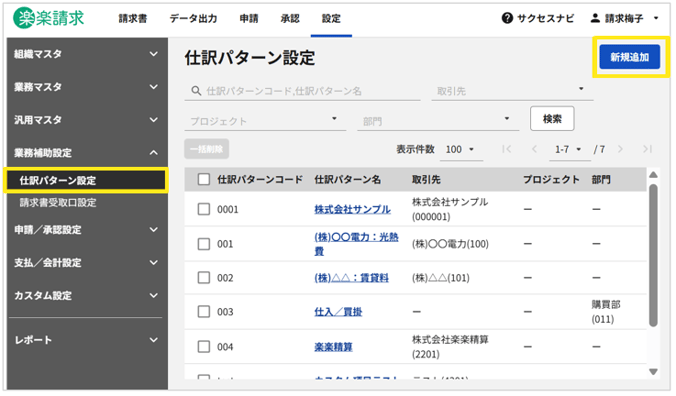Click the 株式会社楽楽精算 (2201) cell
Viewport: 676px width, 396px height.
[450, 346]
